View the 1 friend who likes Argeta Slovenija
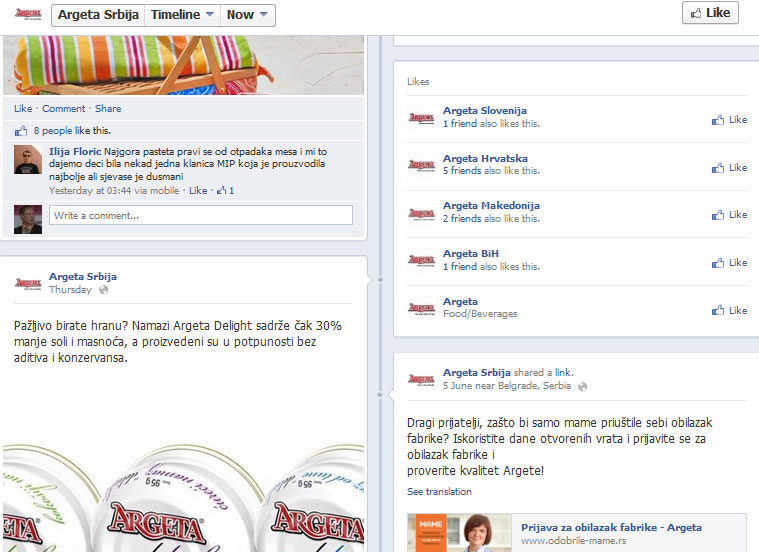The image size is (759, 552). [460, 123]
